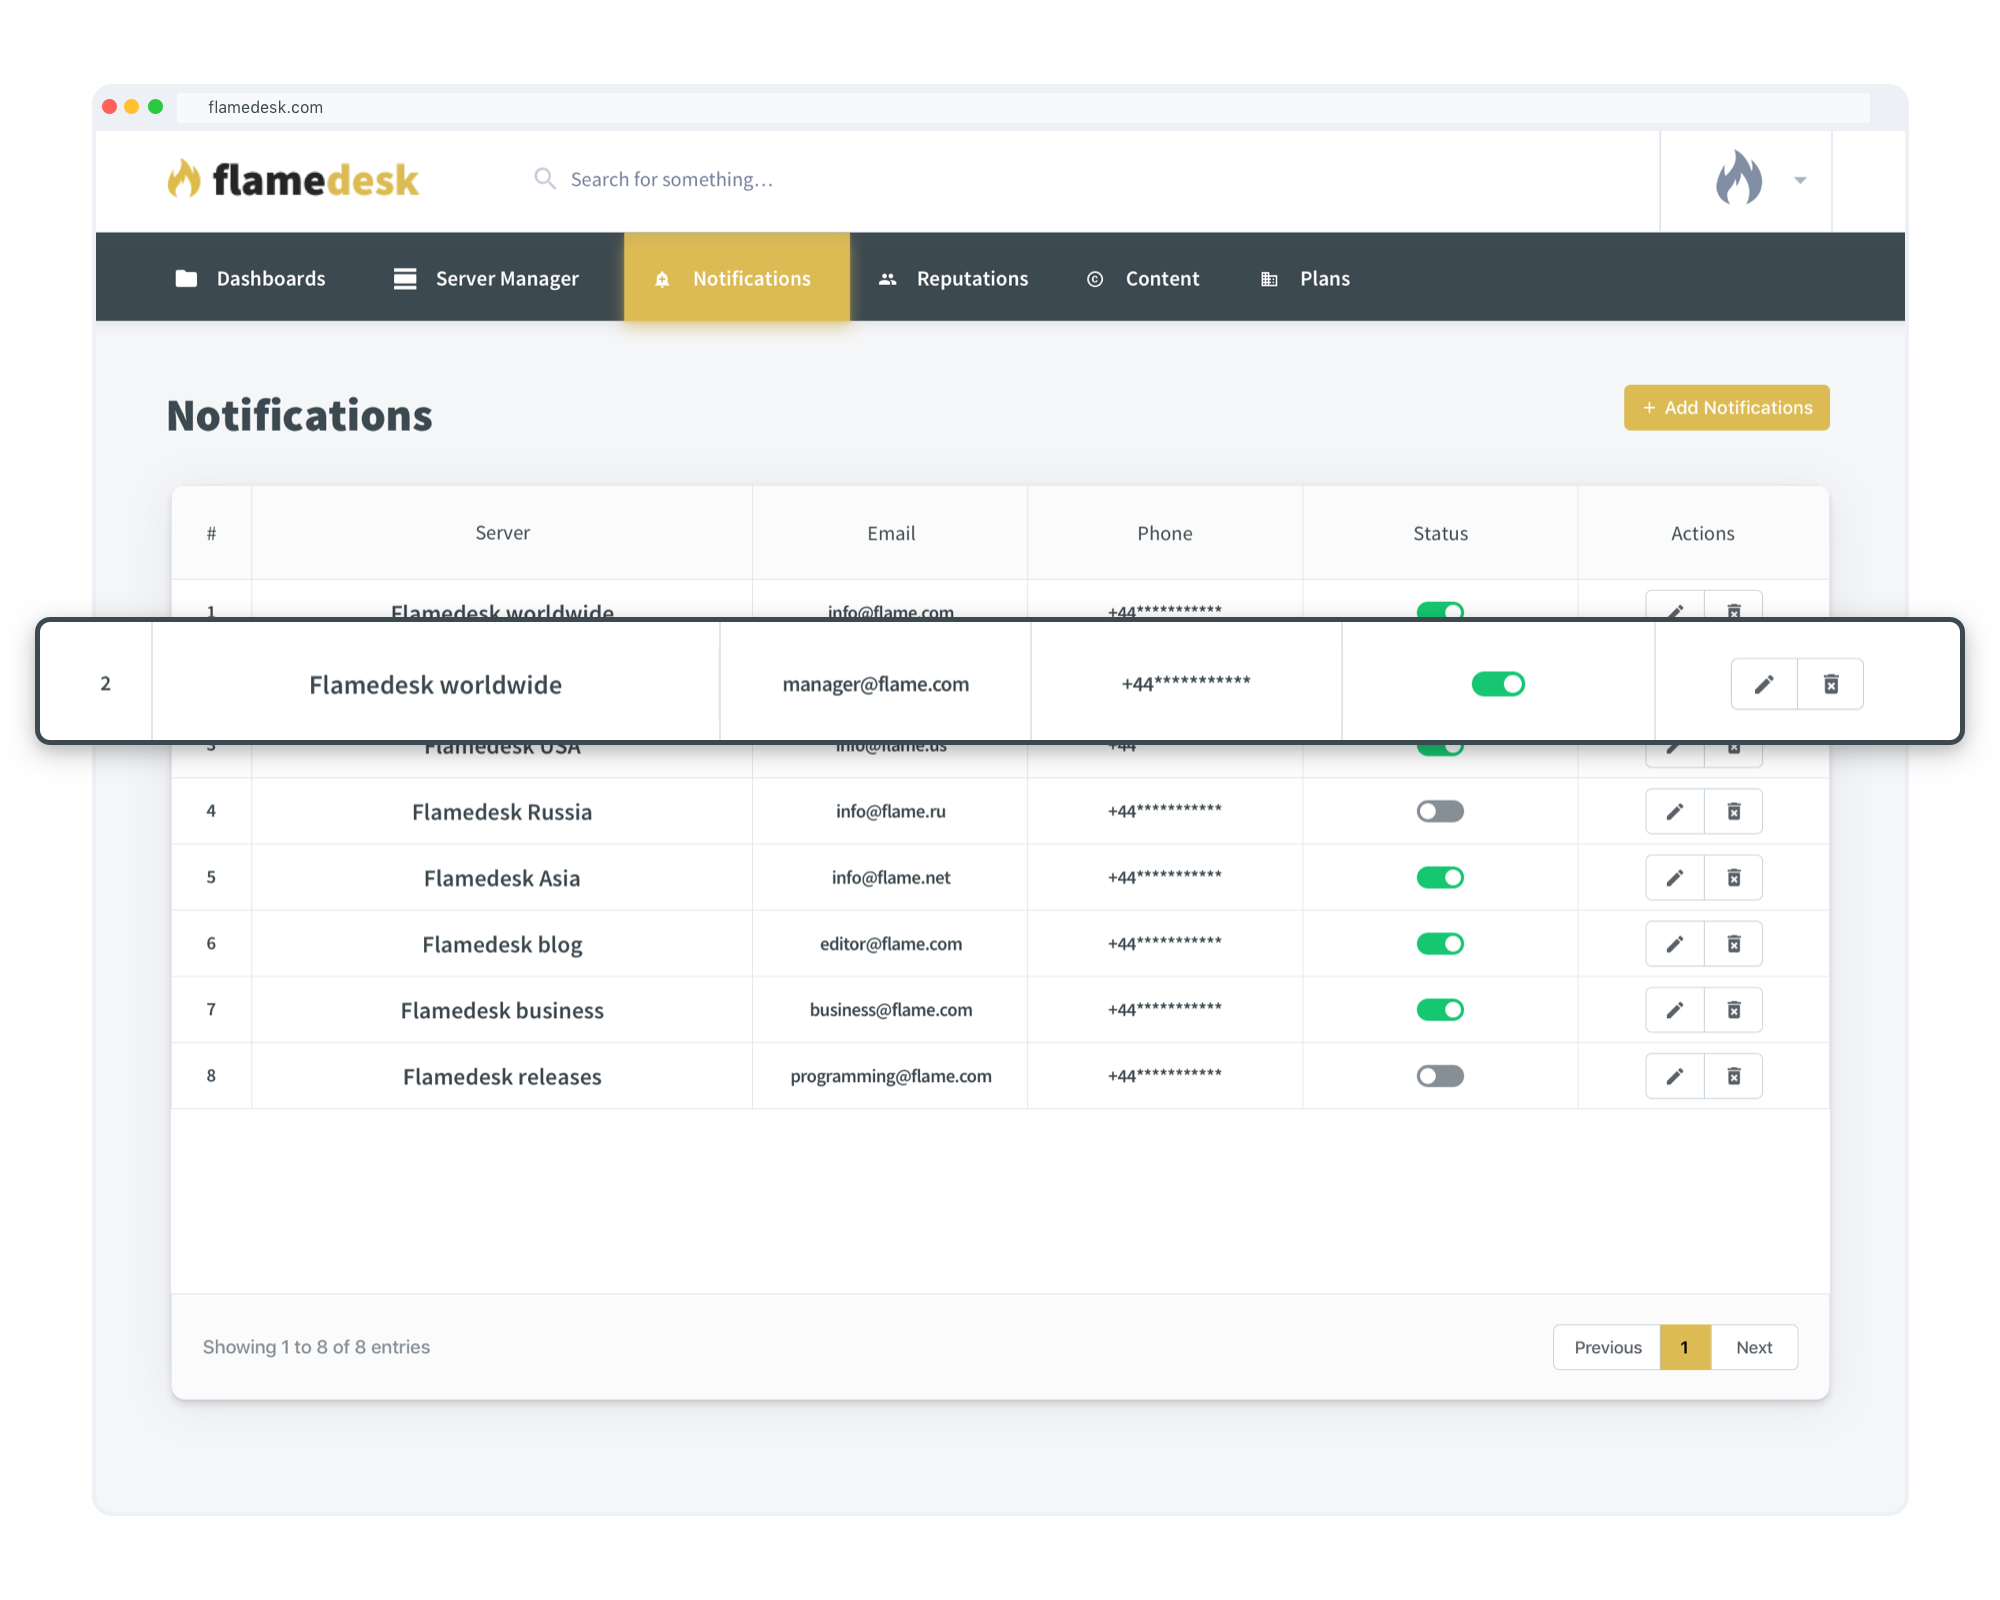Select the Flamedesk Asia server name
Screen dimensions: 2000x1600
tap(502, 877)
